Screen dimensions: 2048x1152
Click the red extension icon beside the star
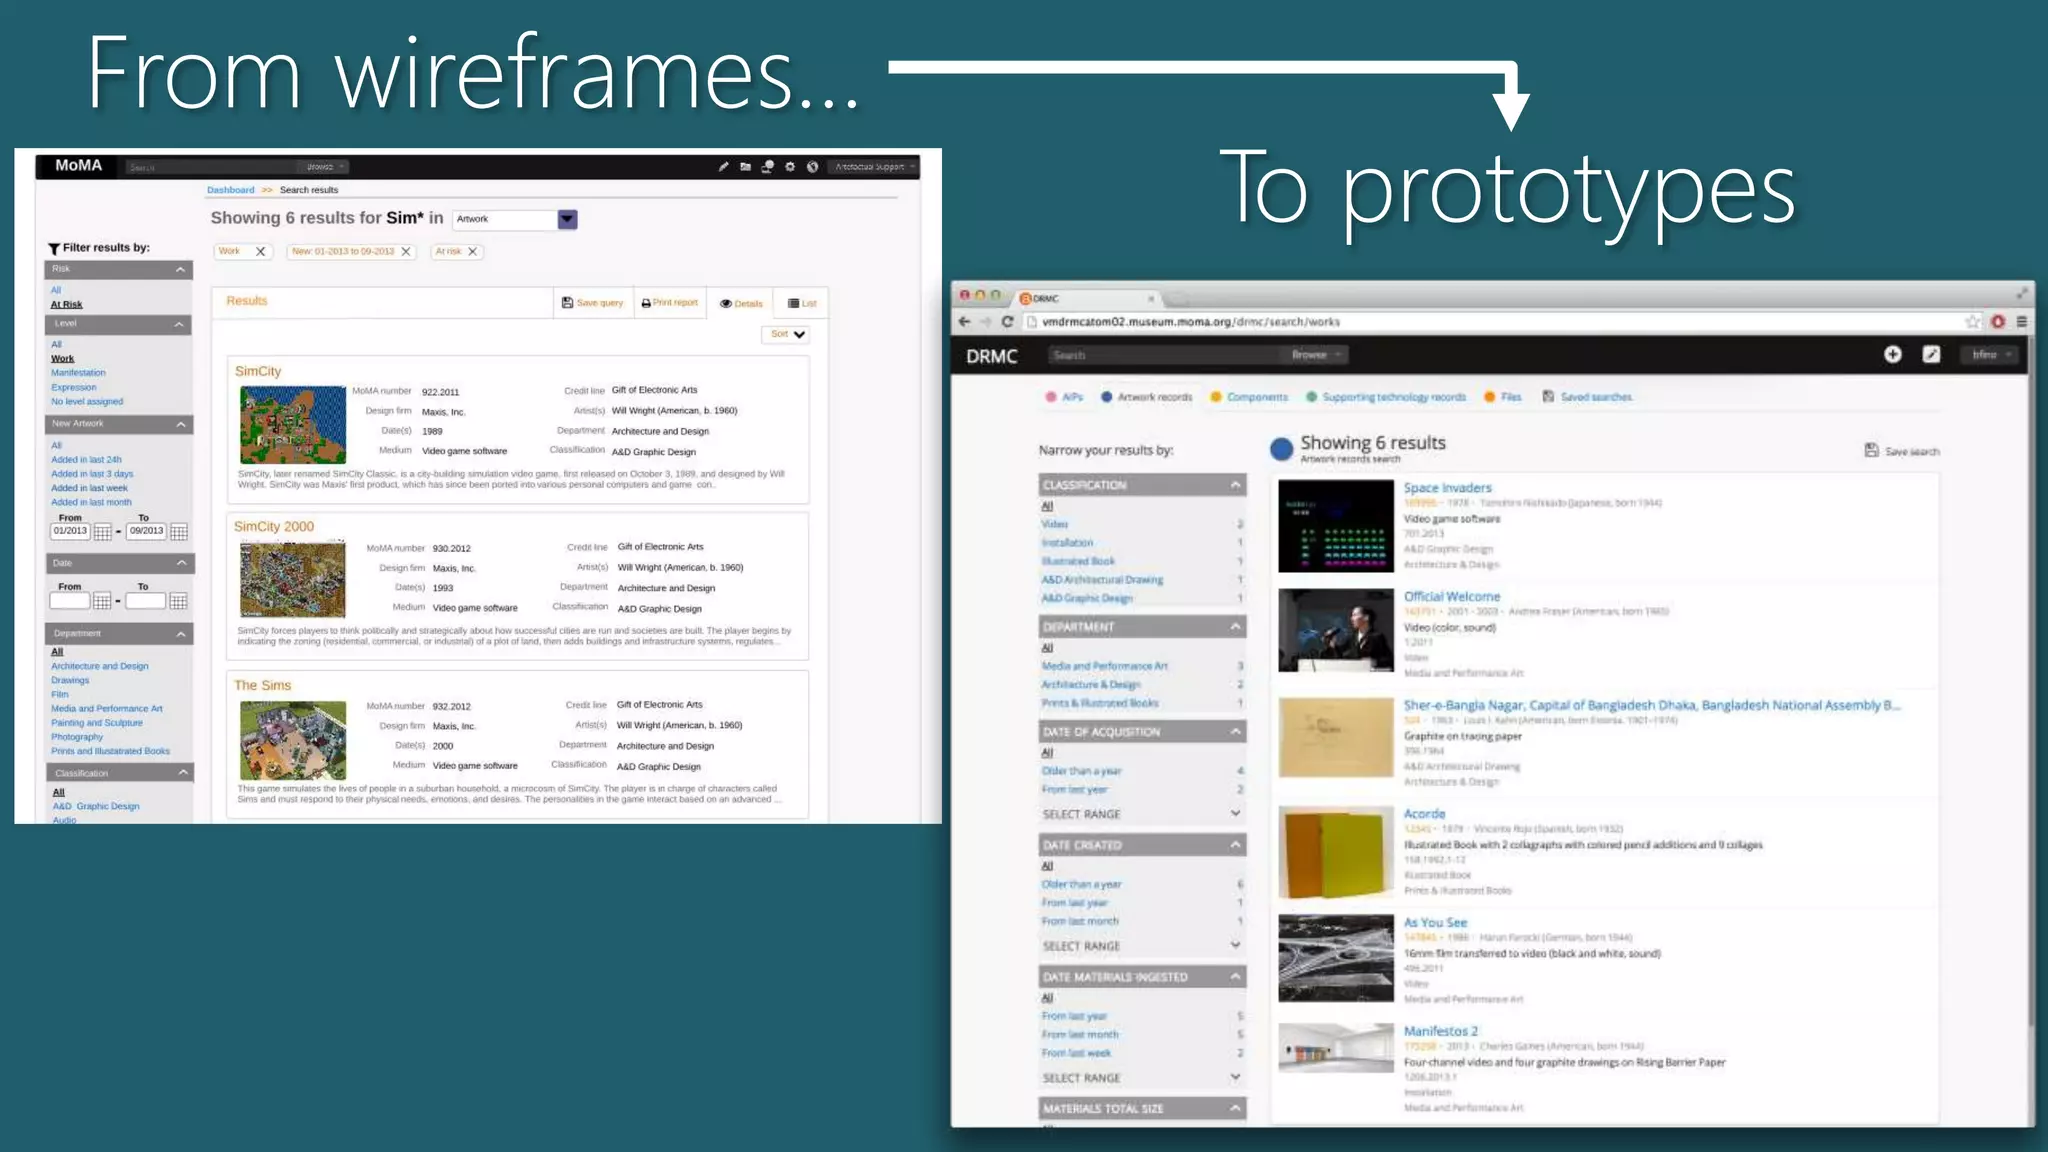click(x=1998, y=322)
